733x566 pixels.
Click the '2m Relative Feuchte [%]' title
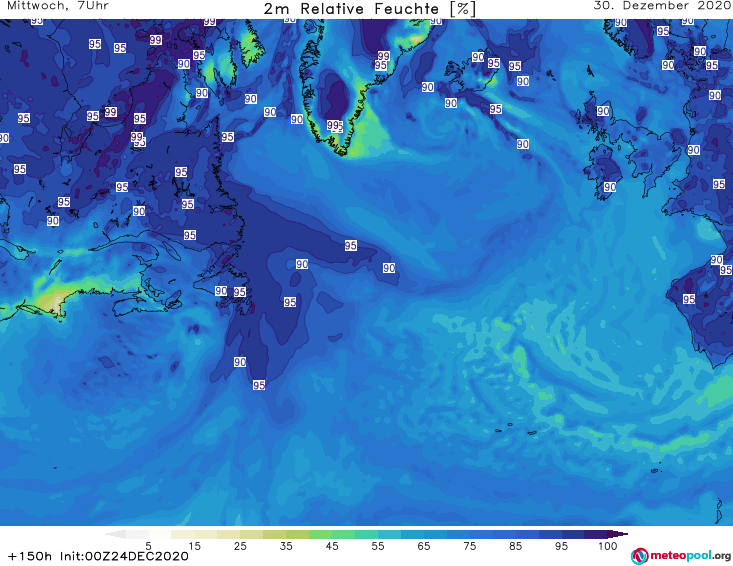tap(370, 9)
